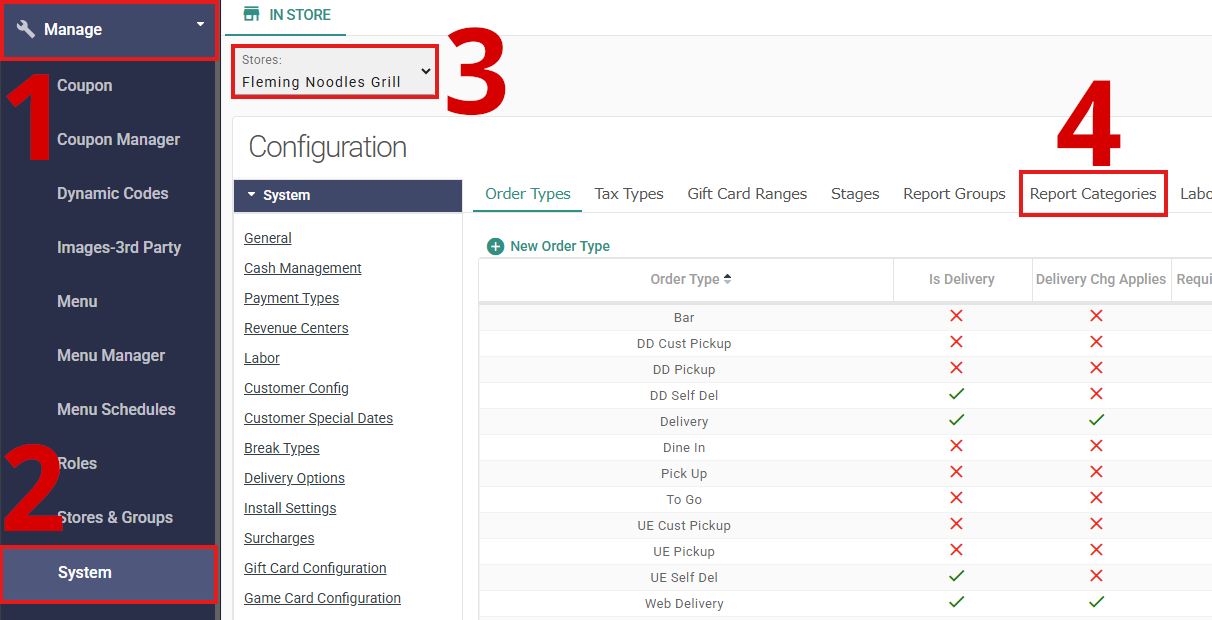Open Coupon in the sidebar
The height and width of the screenshot is (620, 1212).
pos(85,86)
